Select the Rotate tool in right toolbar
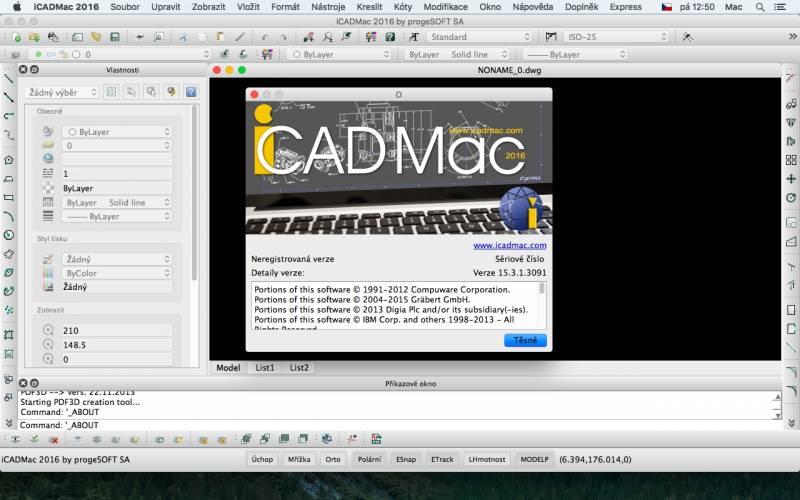The image size is (800, 500). tap(791, 198)
